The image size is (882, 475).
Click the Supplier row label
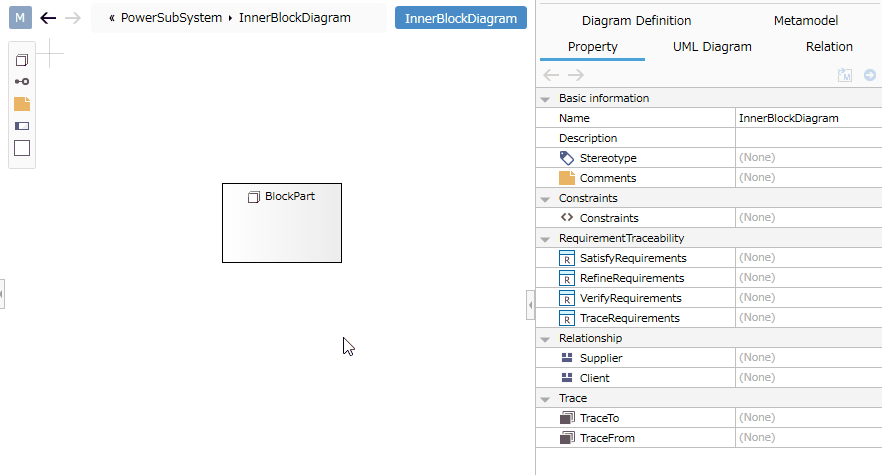(x=601, y=358)
